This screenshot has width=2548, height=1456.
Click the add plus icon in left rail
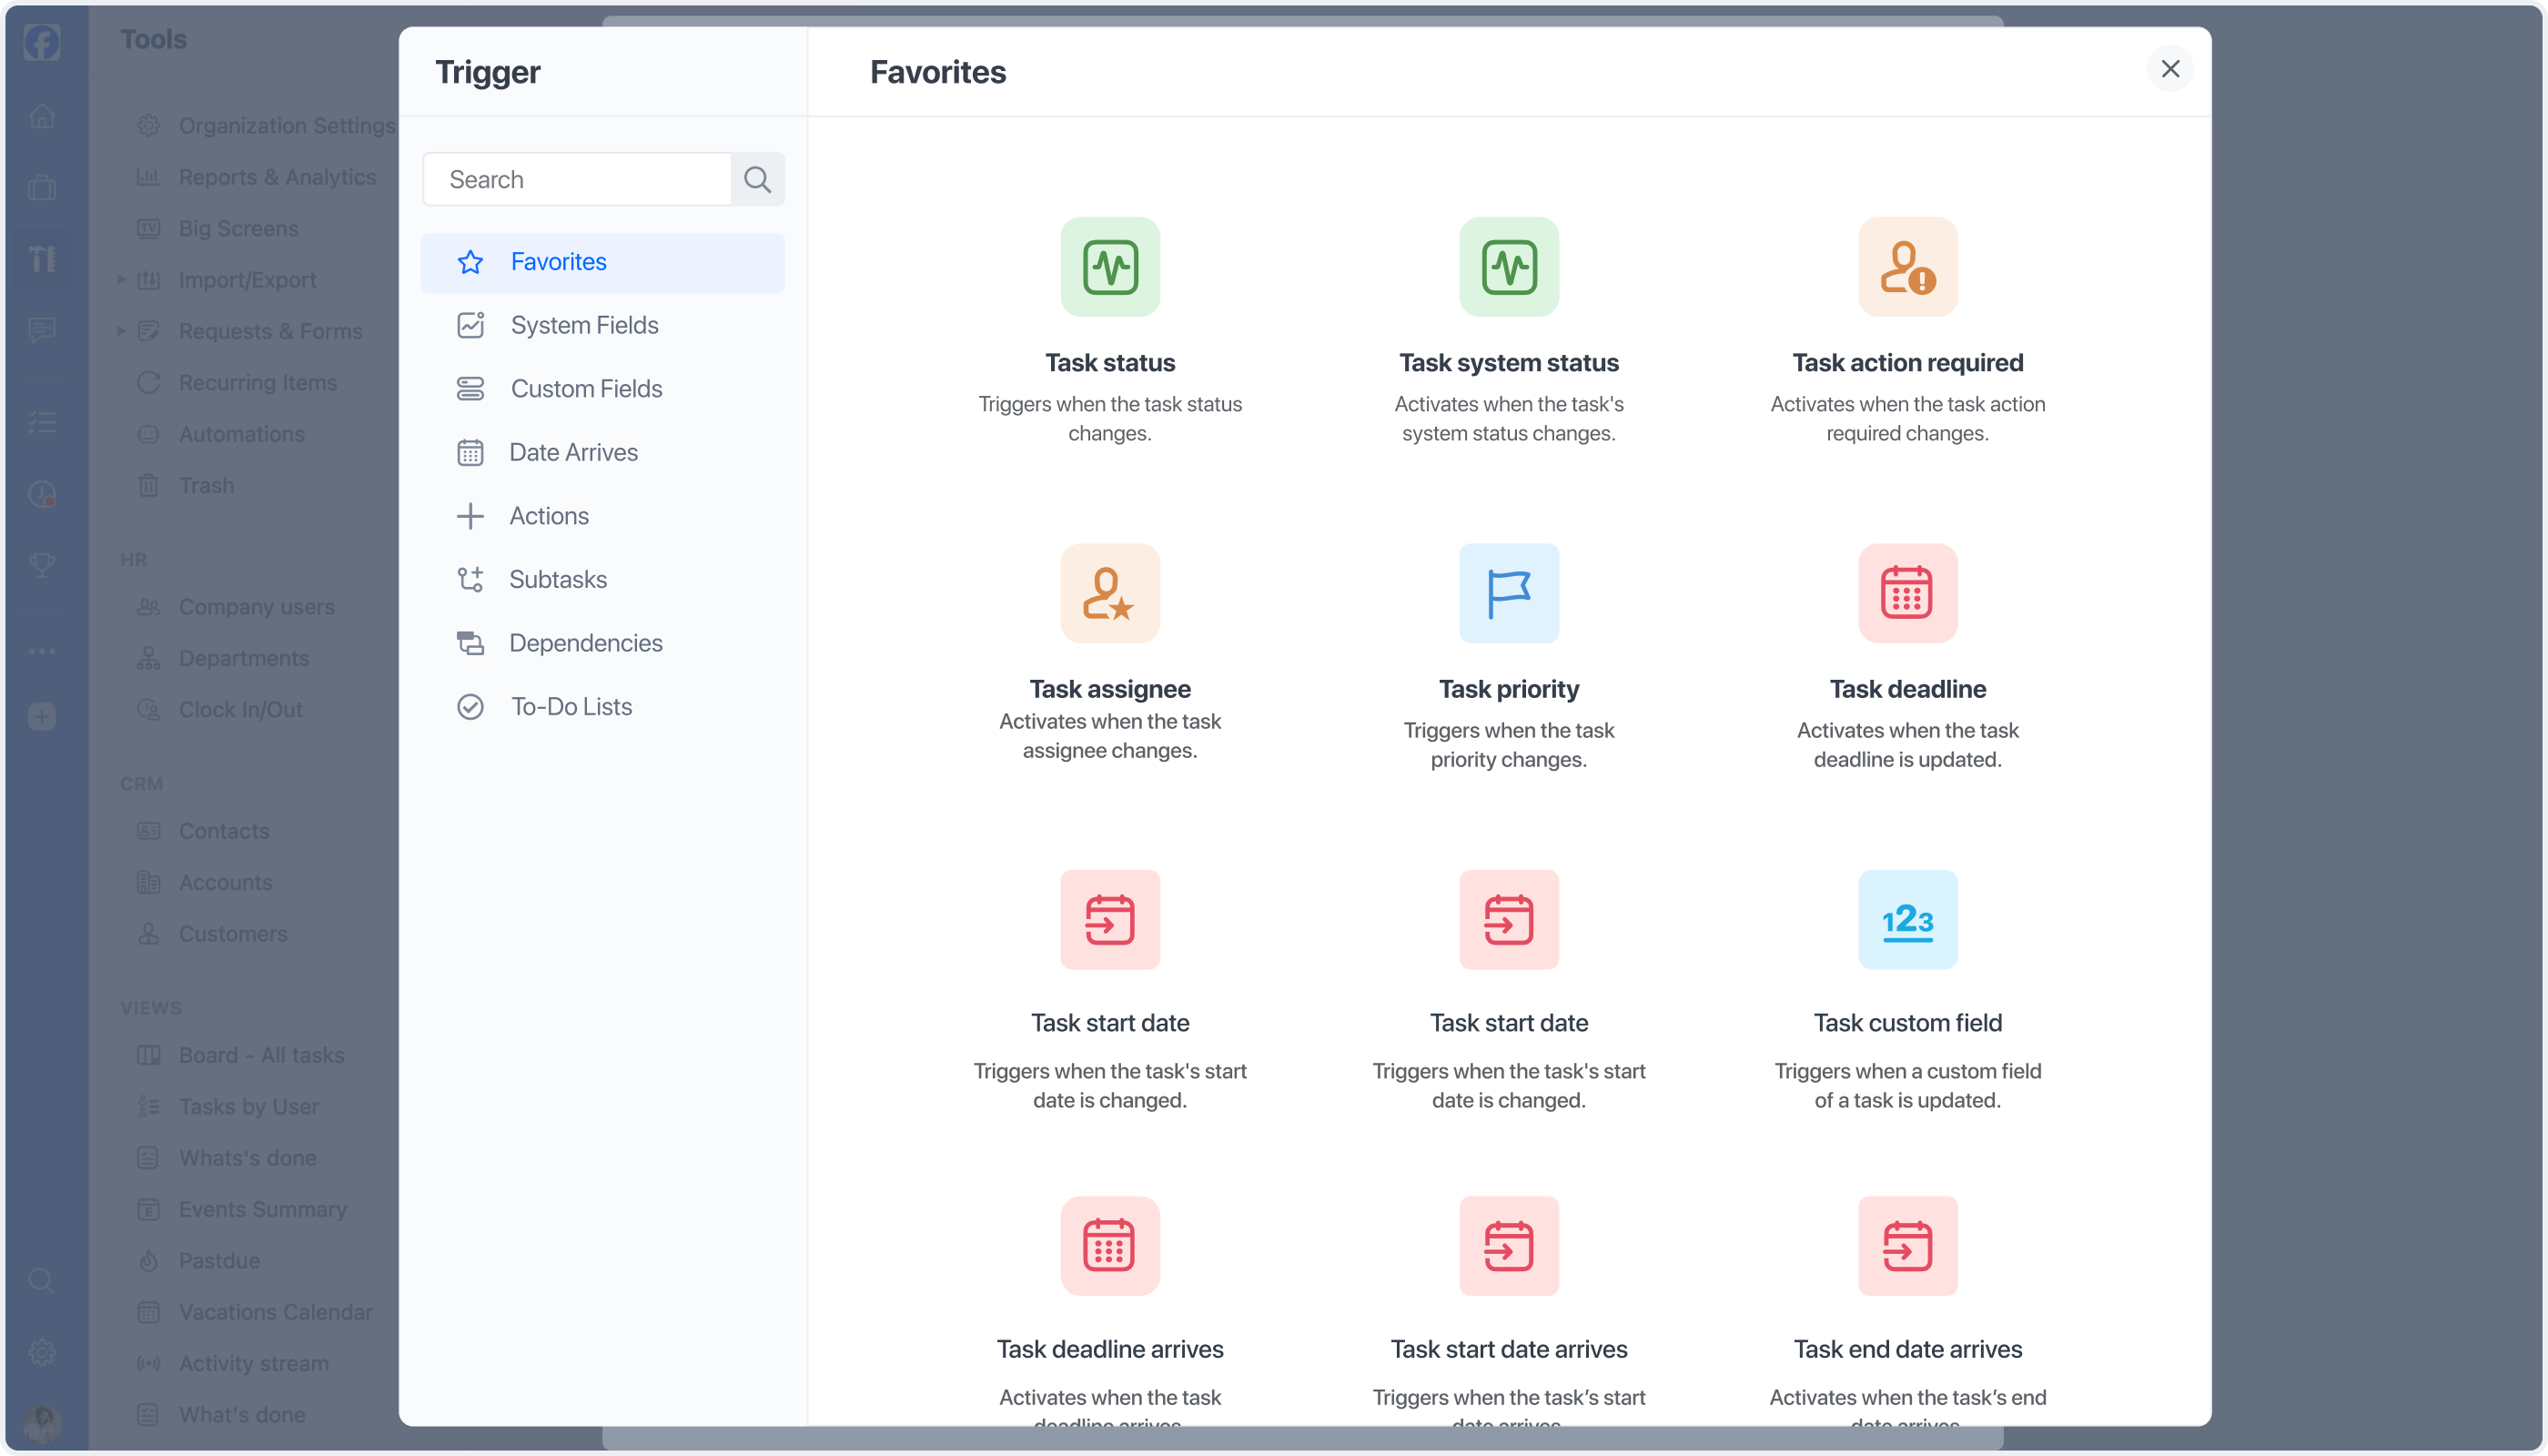click(42, 716)
